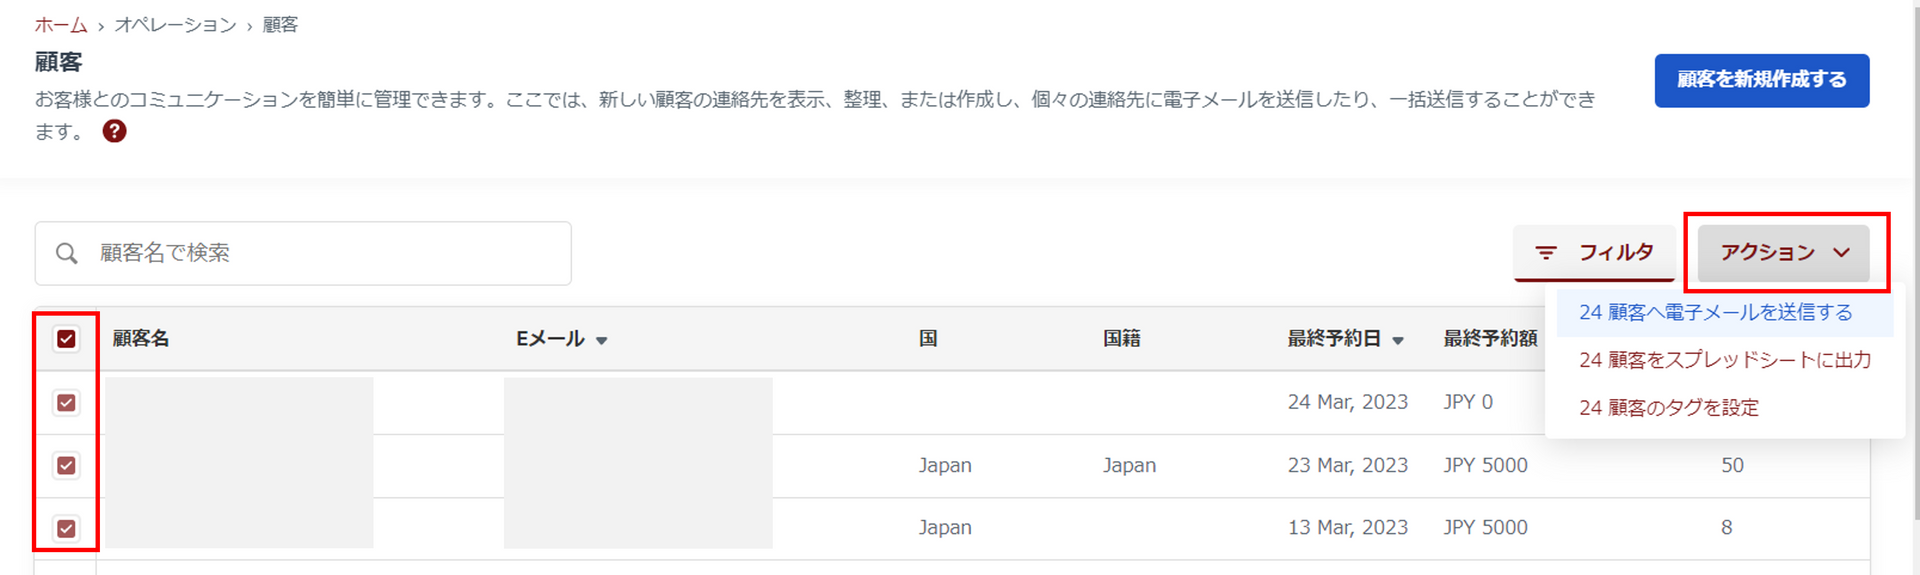The image size is (1920, 575).
Task: Sort by Eメール column arrow
Action: pyautogui.click(x=602, y=341)
